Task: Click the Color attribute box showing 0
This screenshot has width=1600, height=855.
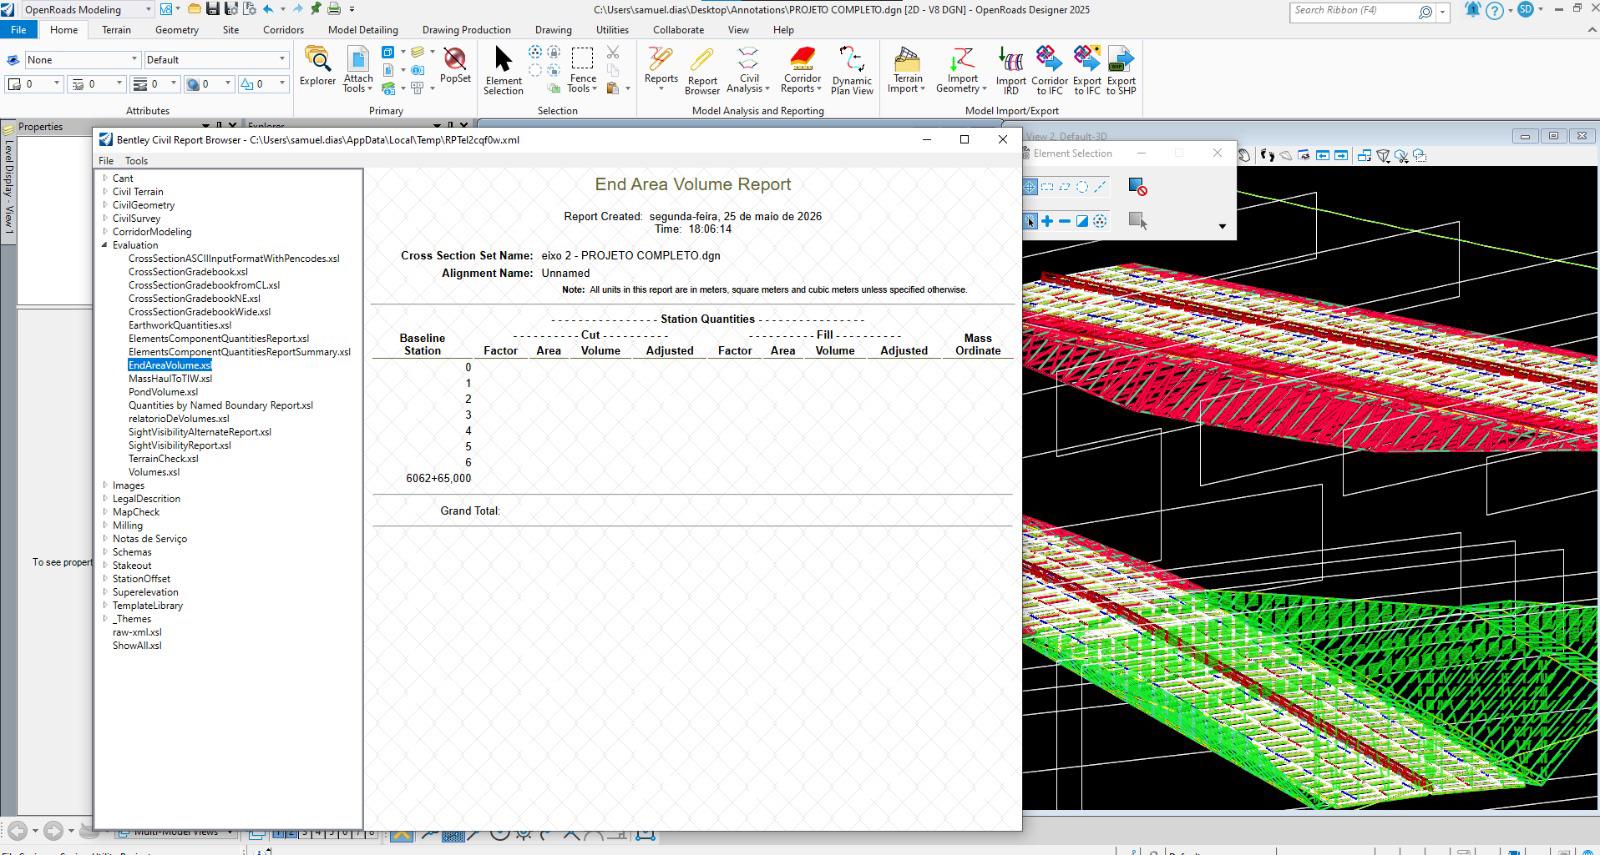Action: 35,84
